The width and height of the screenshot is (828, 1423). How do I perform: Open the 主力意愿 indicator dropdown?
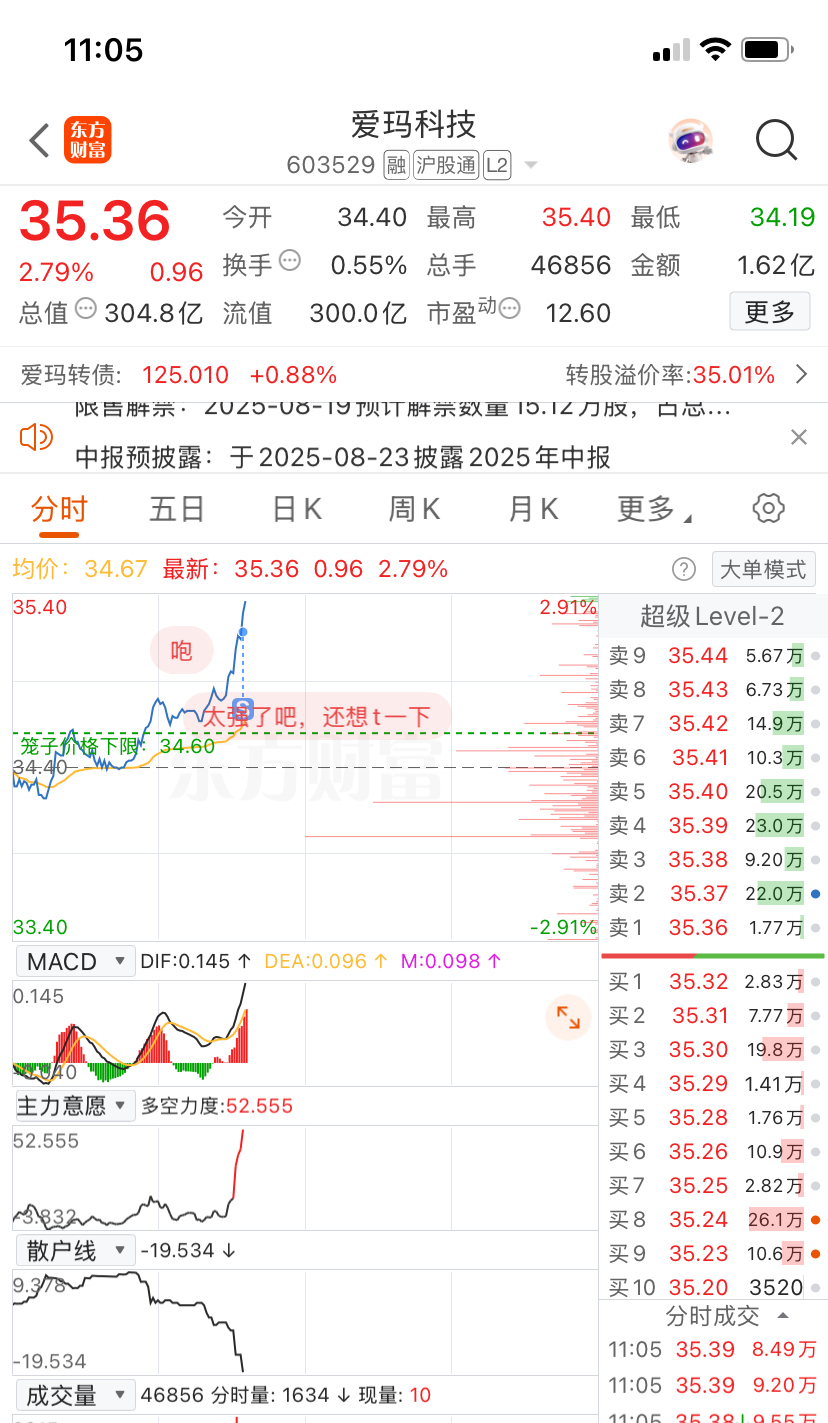point(75,1105)
